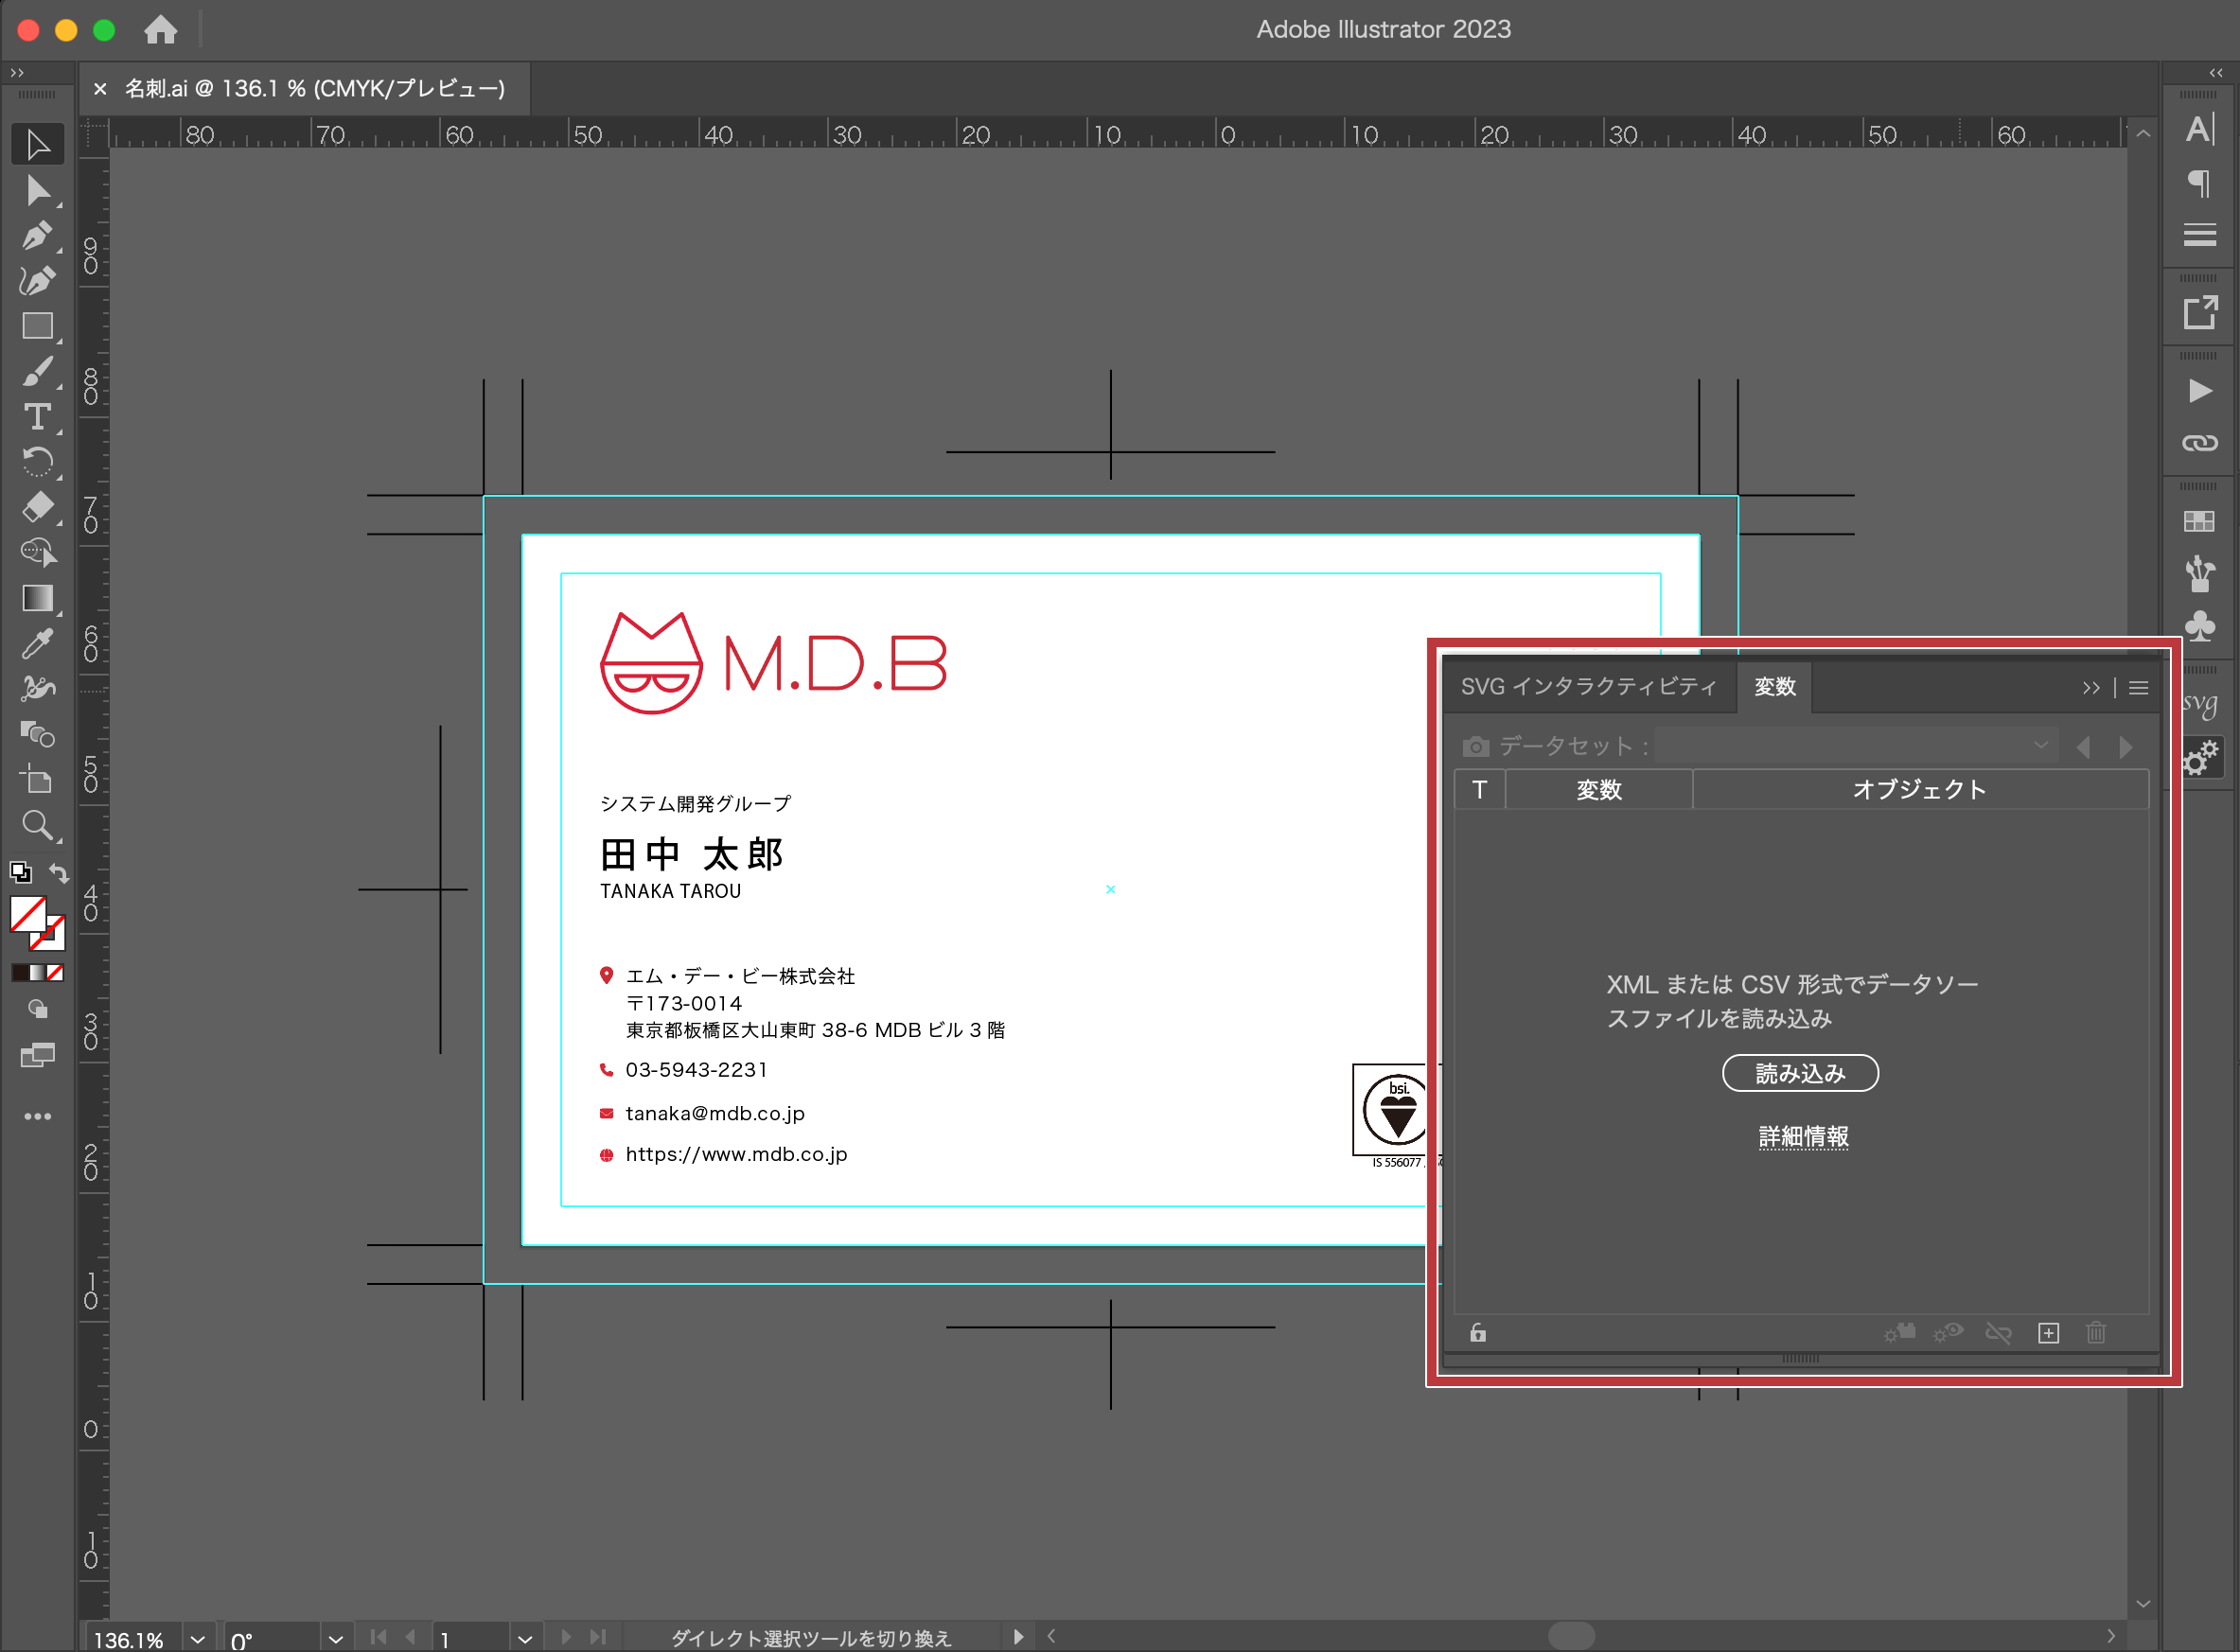Select the Selection tool arrow

(38, 145)
